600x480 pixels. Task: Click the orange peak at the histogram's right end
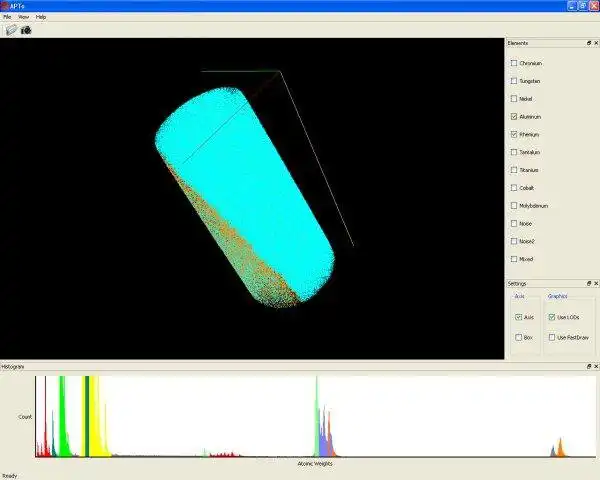click(x=561, y=448)
